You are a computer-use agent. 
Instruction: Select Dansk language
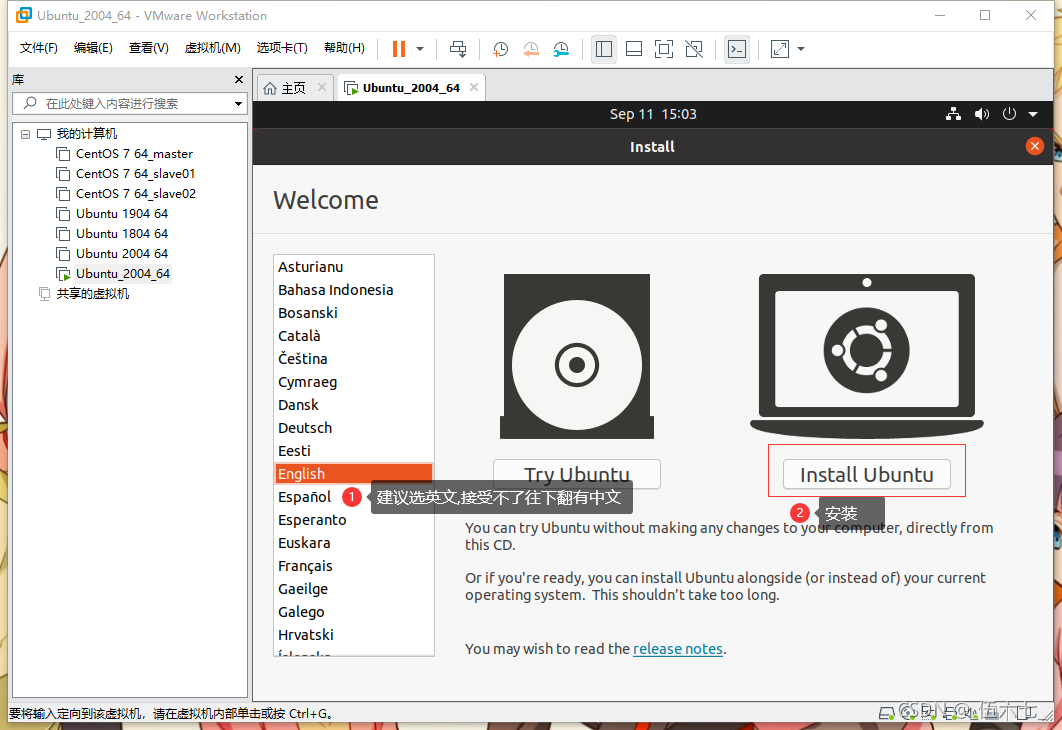[354, 405]
